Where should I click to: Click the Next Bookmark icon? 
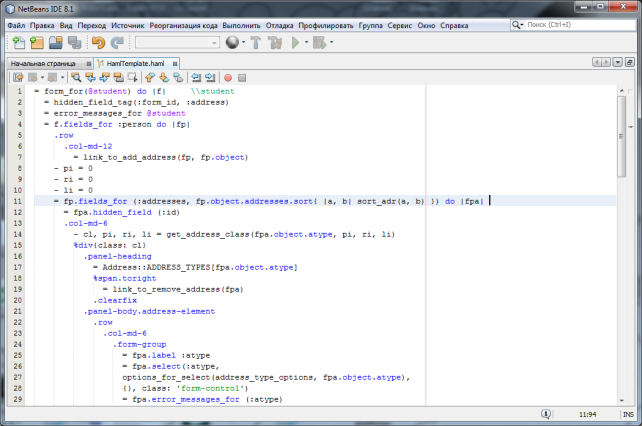(x=164, y=77)
